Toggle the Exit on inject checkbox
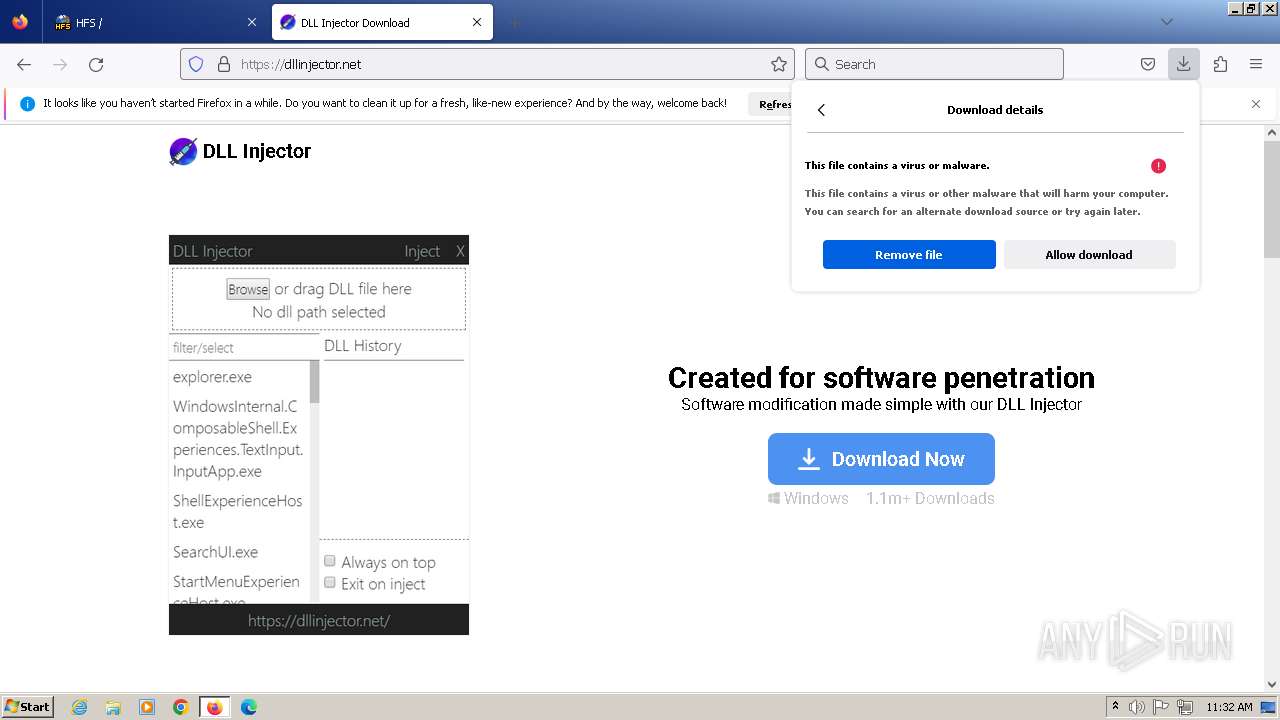This screenshot has height=720, width=1280. (329, 582)
